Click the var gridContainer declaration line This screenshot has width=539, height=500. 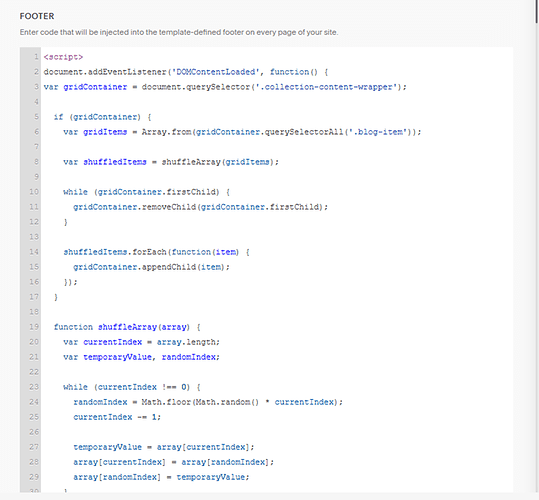click(x=225, y=87)
